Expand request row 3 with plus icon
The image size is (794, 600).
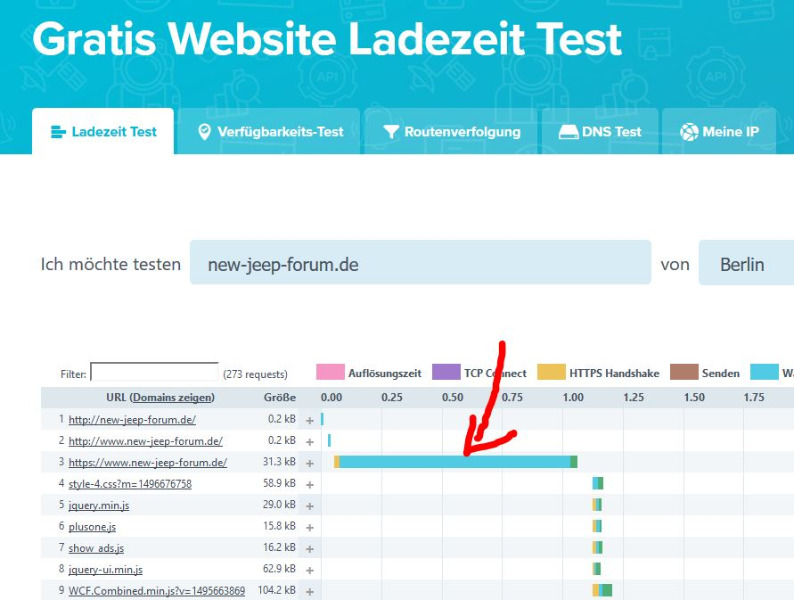click(x=310, y=463)
